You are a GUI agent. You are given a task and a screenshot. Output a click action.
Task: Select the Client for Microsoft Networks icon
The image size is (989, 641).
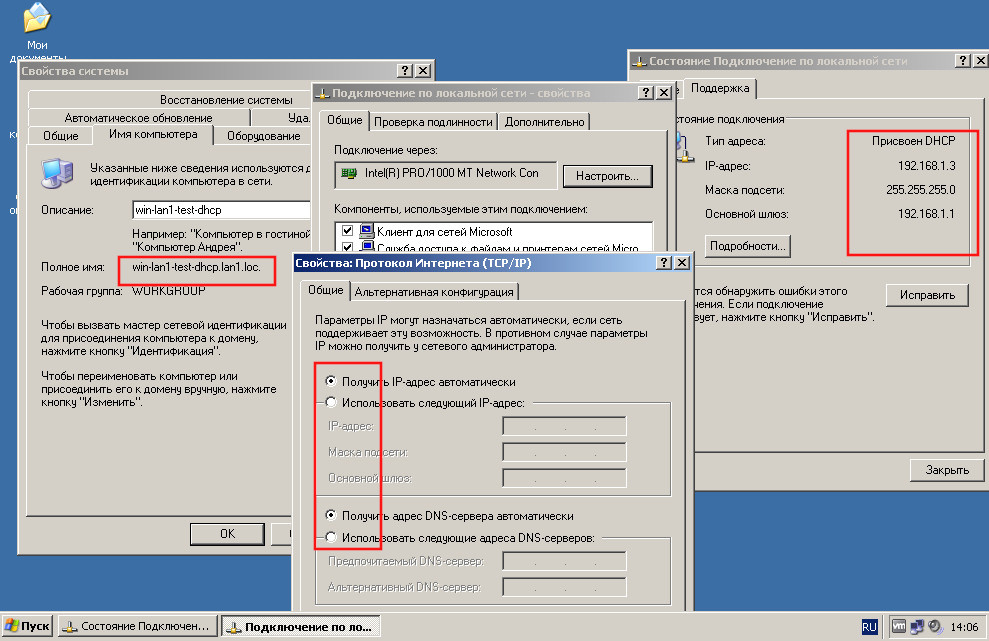pyautogui.click(x=367, y=231)
